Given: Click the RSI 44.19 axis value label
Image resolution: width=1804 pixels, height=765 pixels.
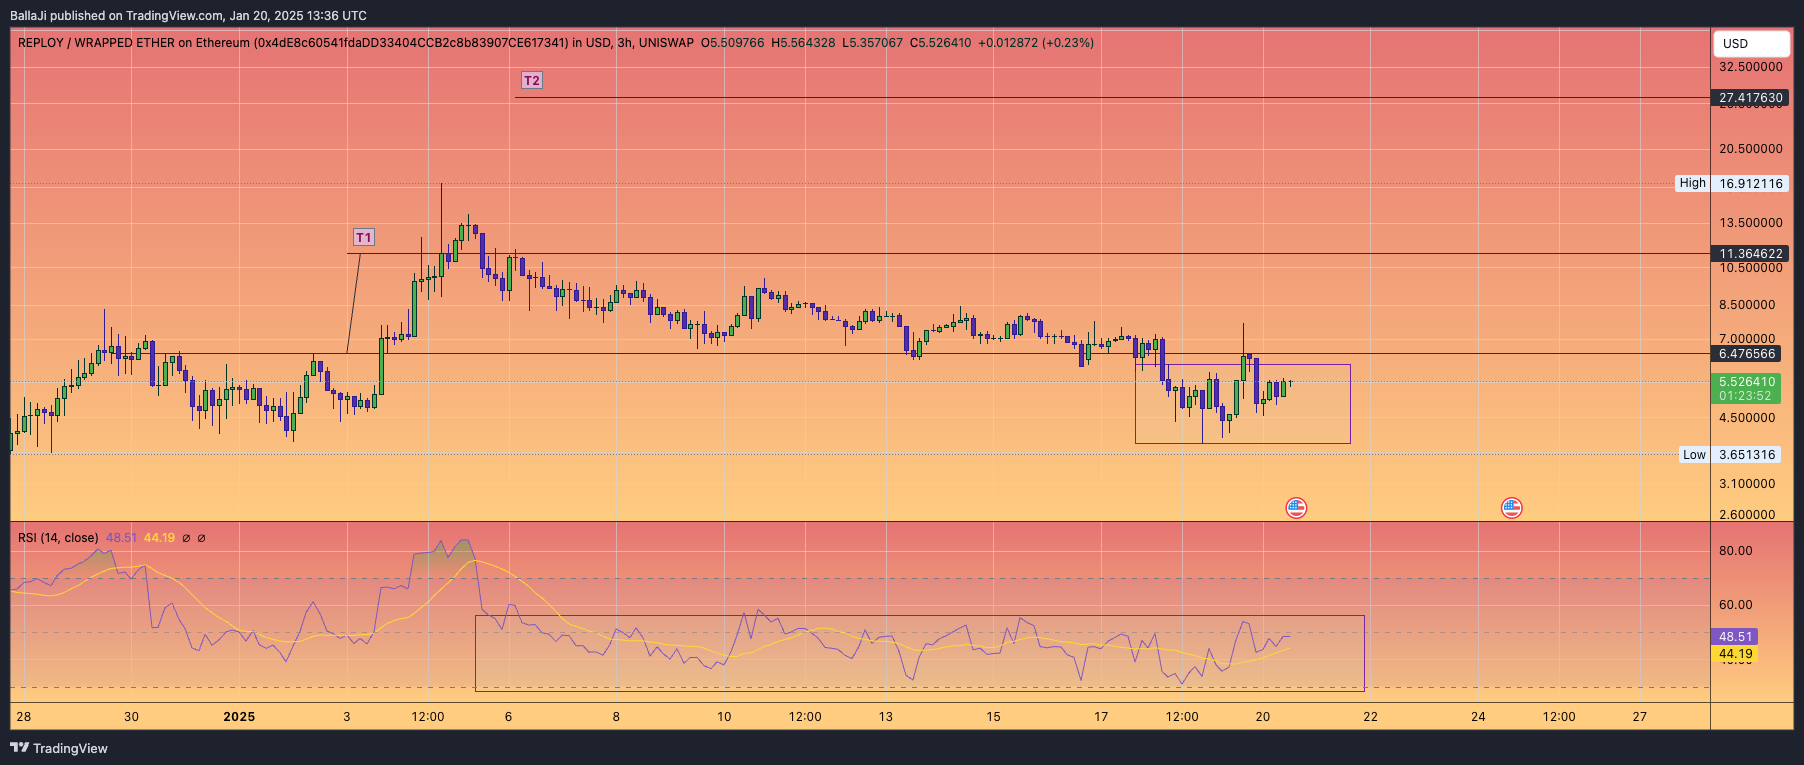Looking at the screenshot, I should (x=1735, y=655).
